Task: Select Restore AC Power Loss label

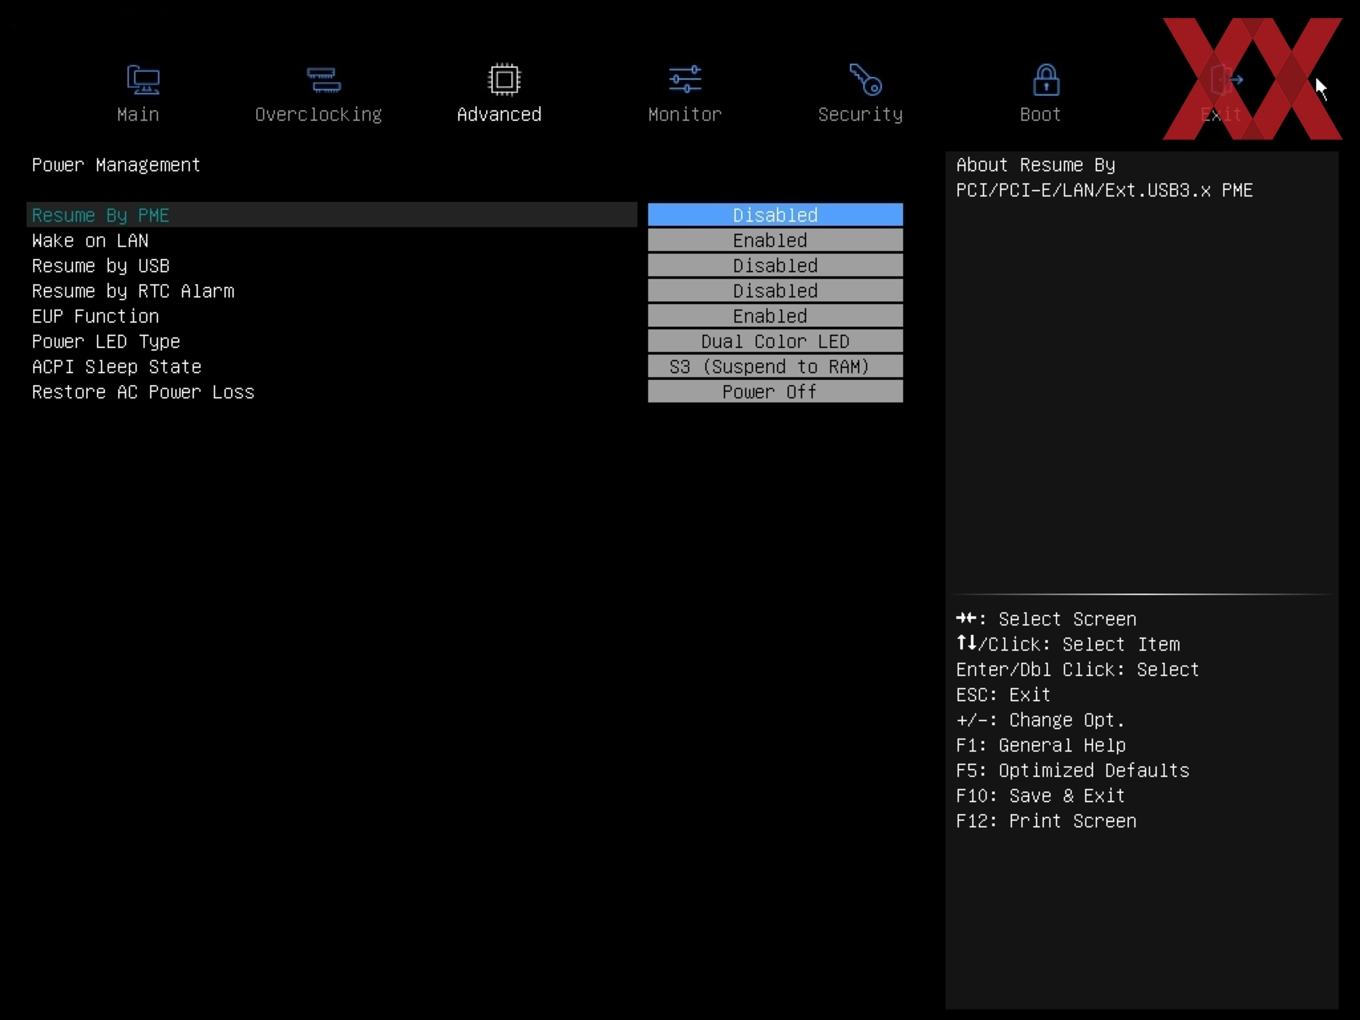Action: point(143,392)
